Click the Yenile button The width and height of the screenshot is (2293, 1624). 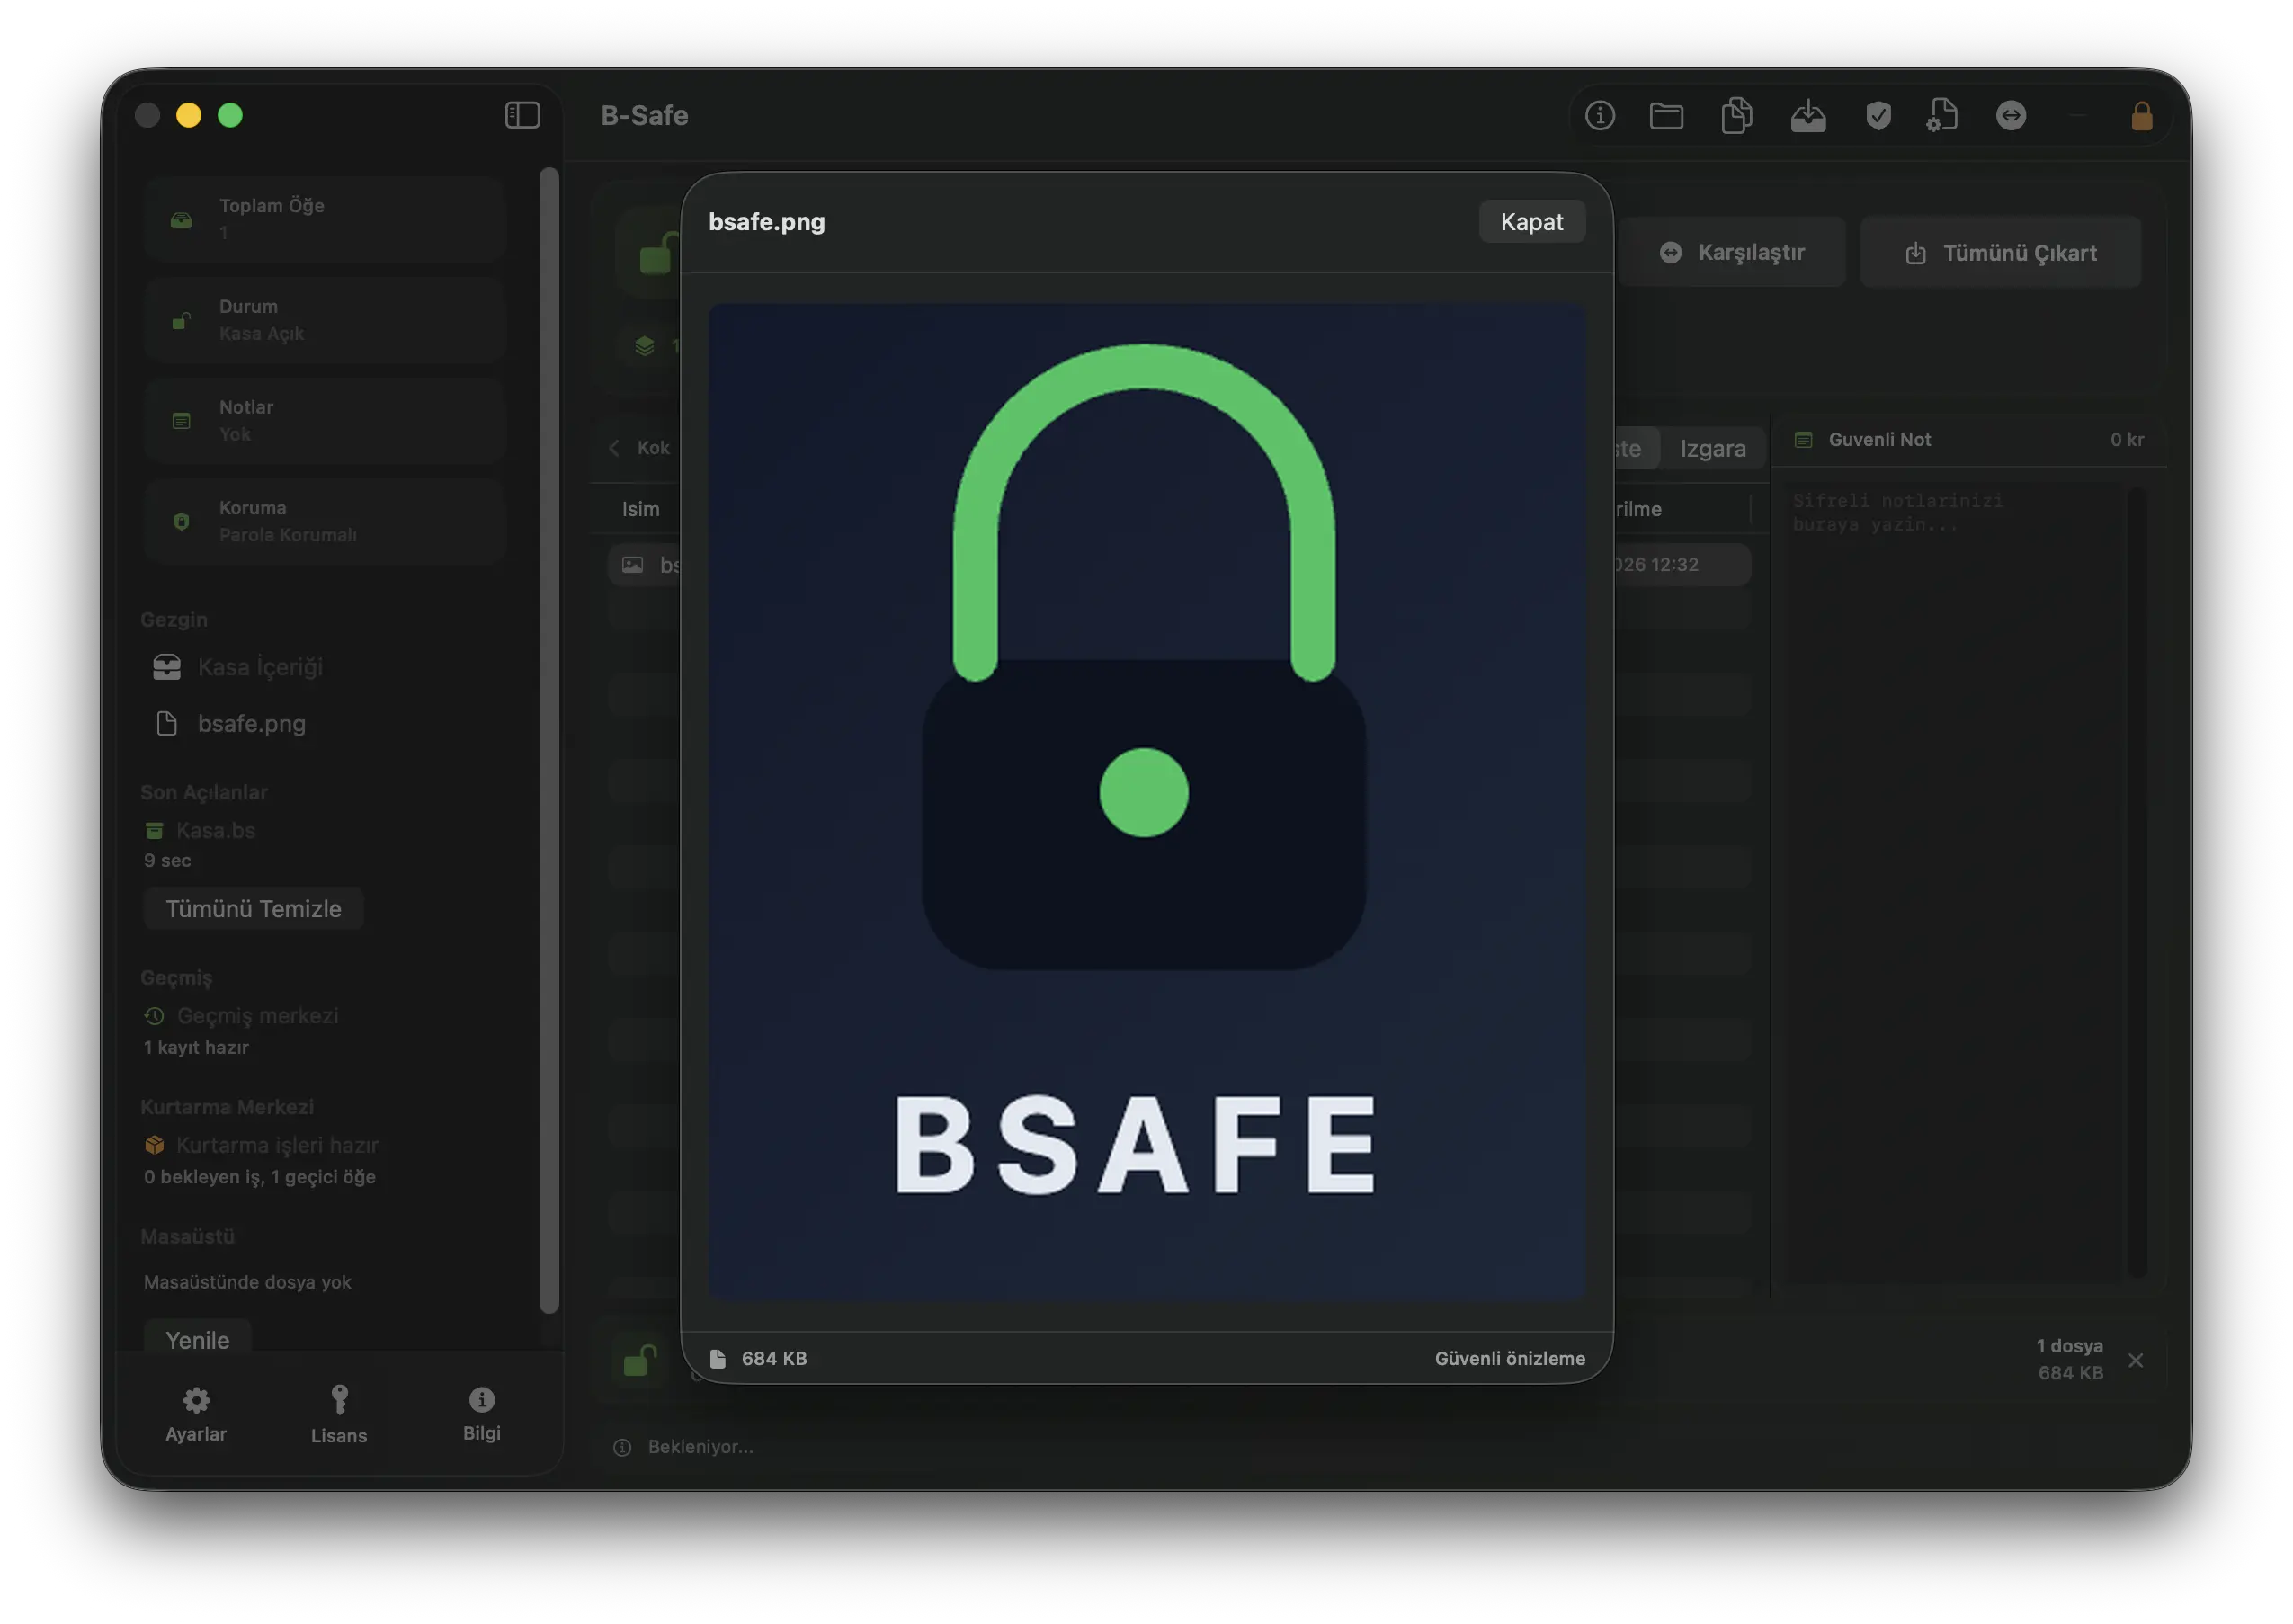pos(197,1339)
